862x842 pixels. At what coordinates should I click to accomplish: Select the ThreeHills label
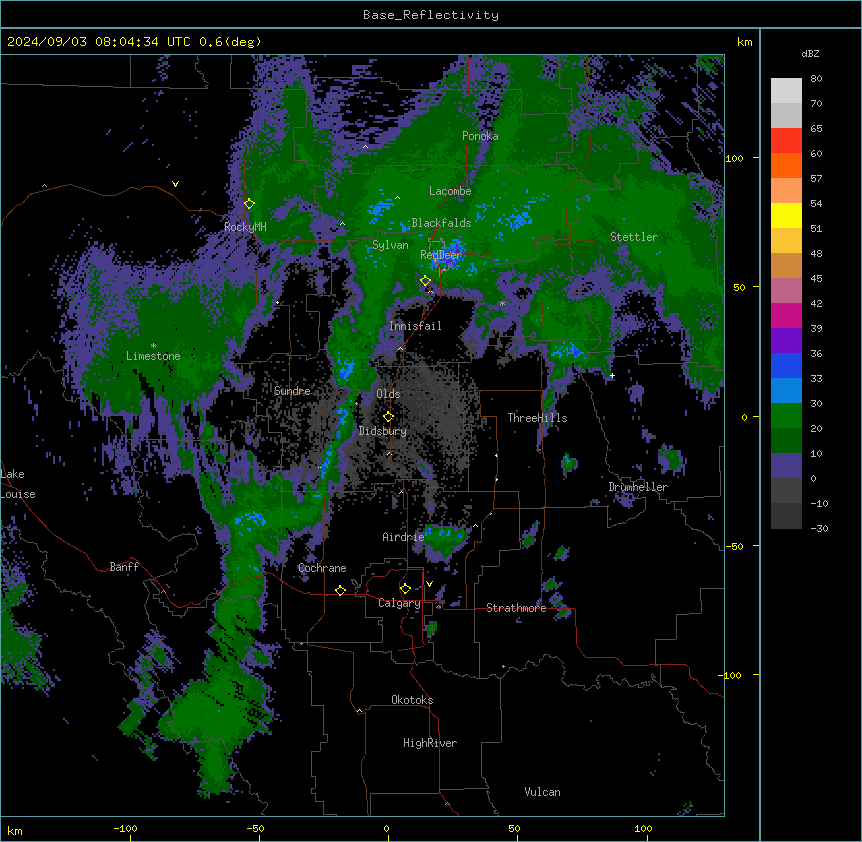[538, 418]
